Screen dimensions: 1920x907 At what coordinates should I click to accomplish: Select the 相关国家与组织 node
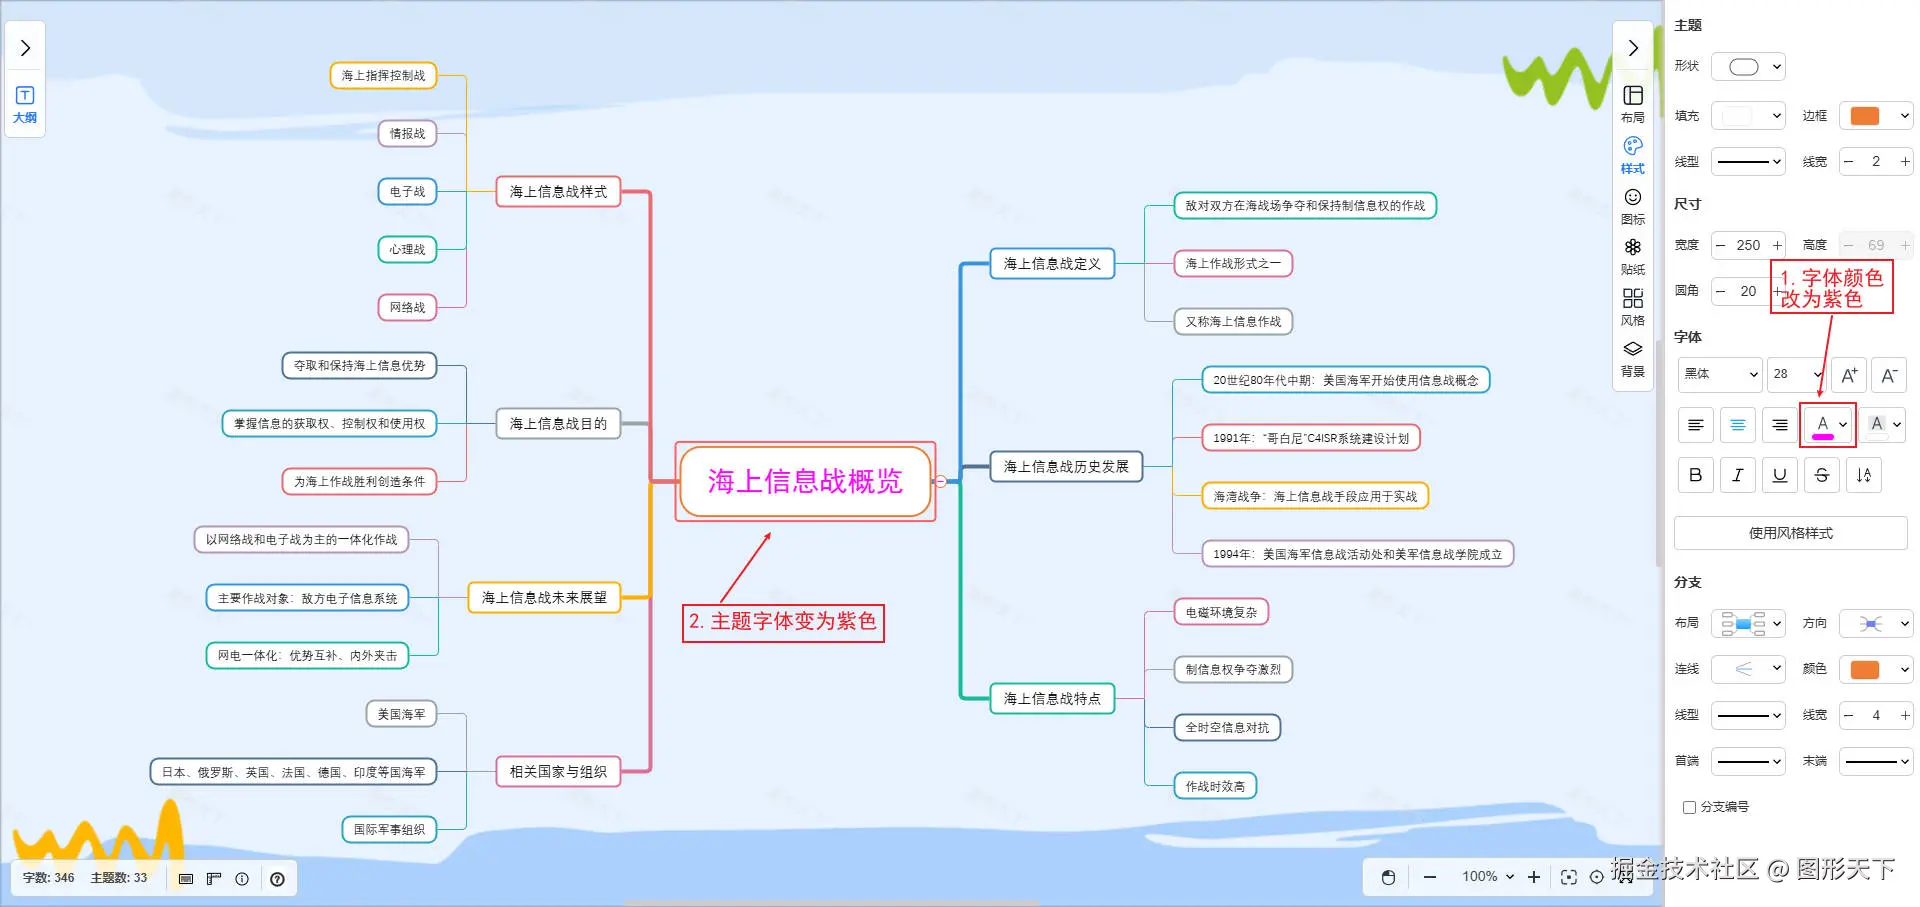pyautogui.click(x=558, y=772)
